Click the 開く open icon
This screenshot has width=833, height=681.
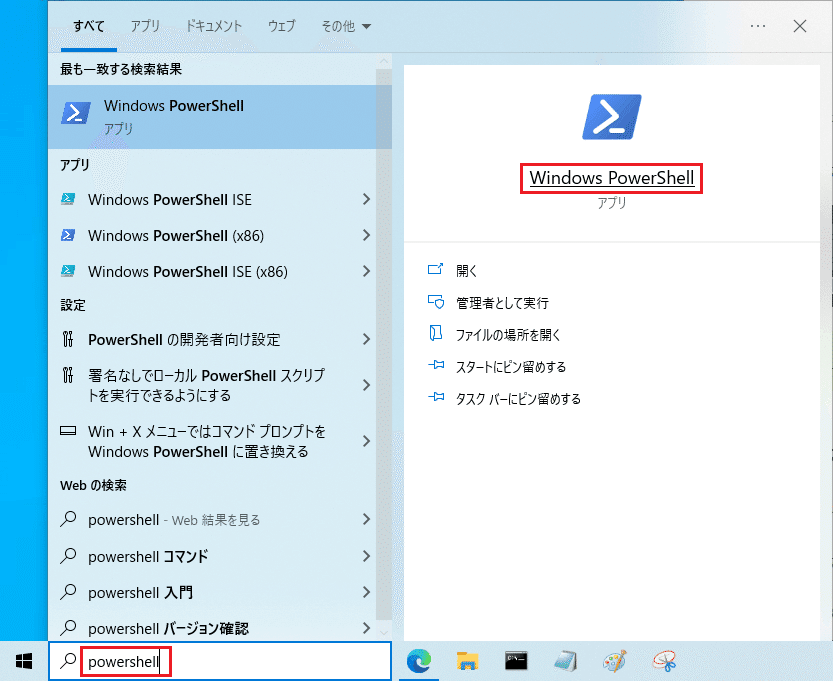(436, 269)
